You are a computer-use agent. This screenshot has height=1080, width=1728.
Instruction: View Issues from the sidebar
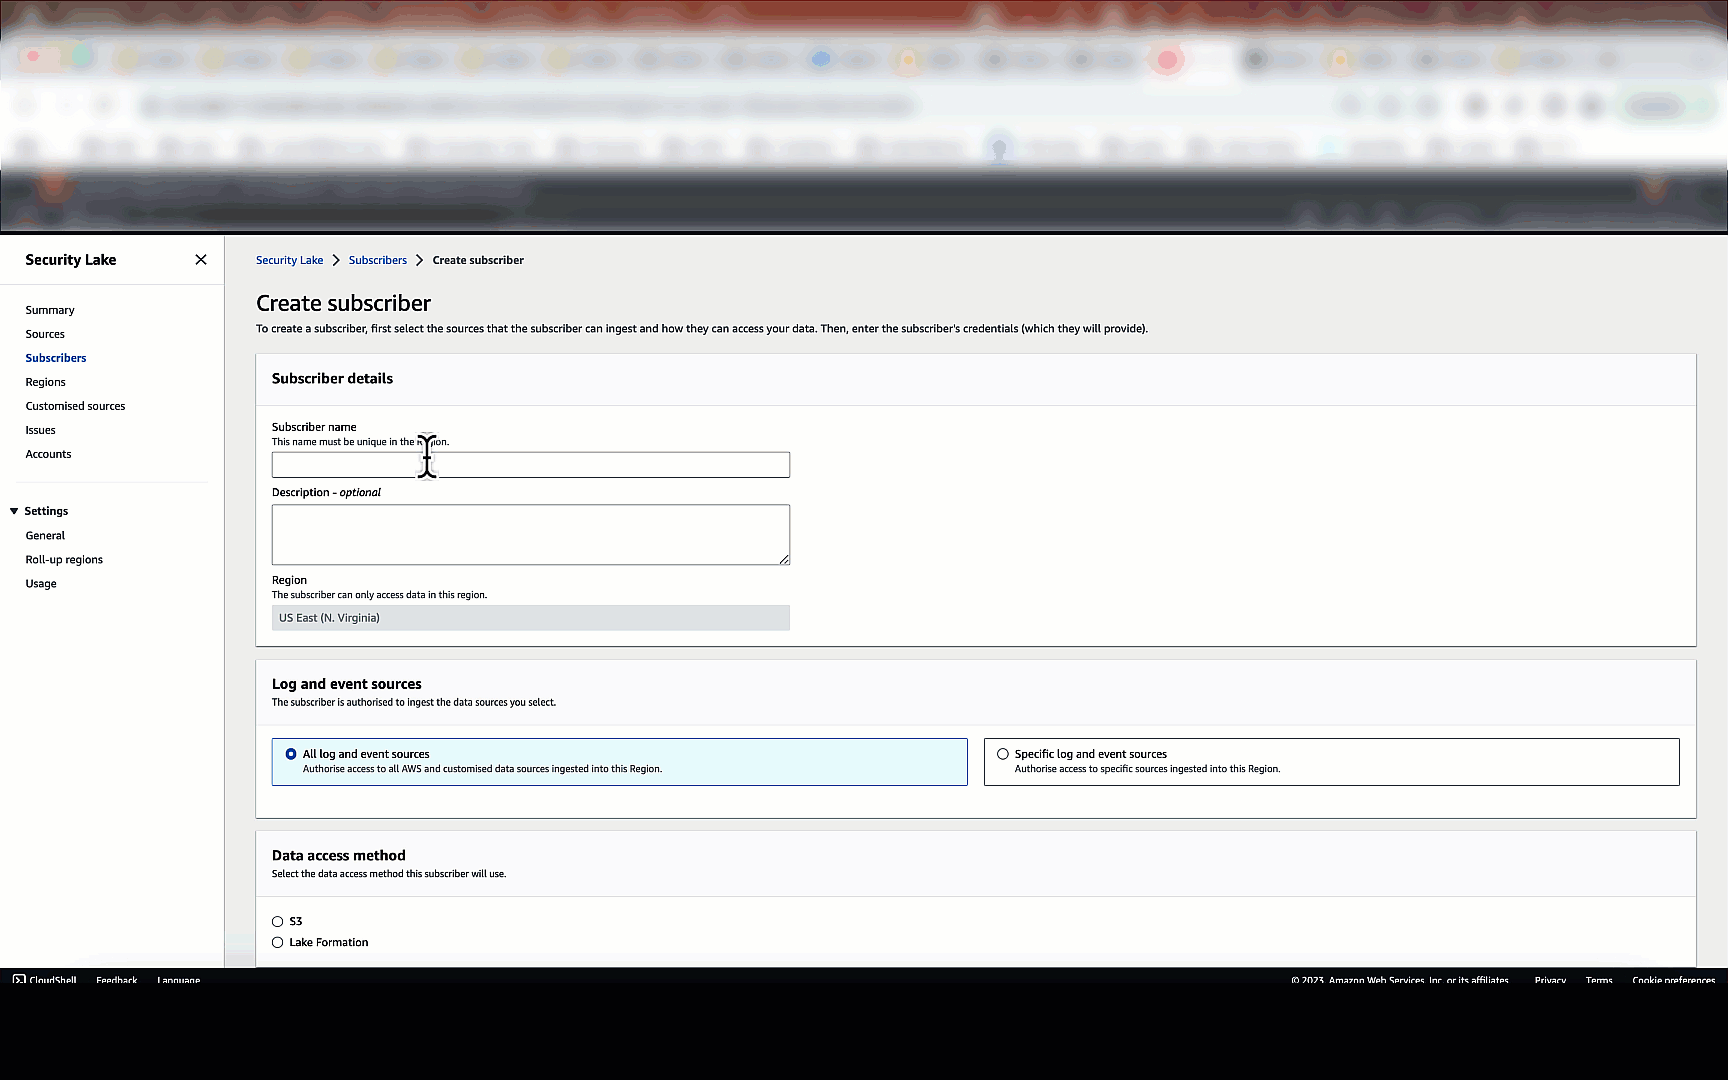point(41,430)
